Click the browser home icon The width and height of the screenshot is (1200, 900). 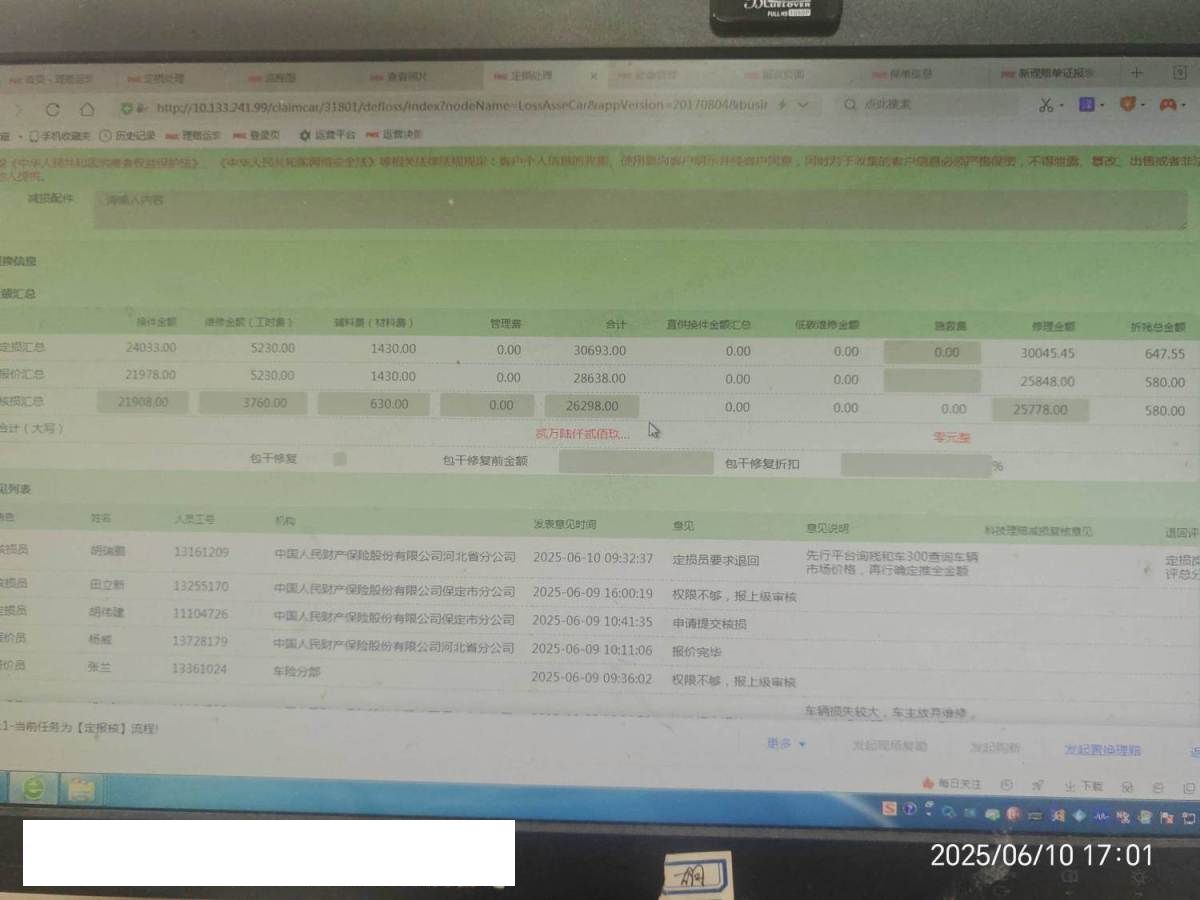(x=87, y=109)
